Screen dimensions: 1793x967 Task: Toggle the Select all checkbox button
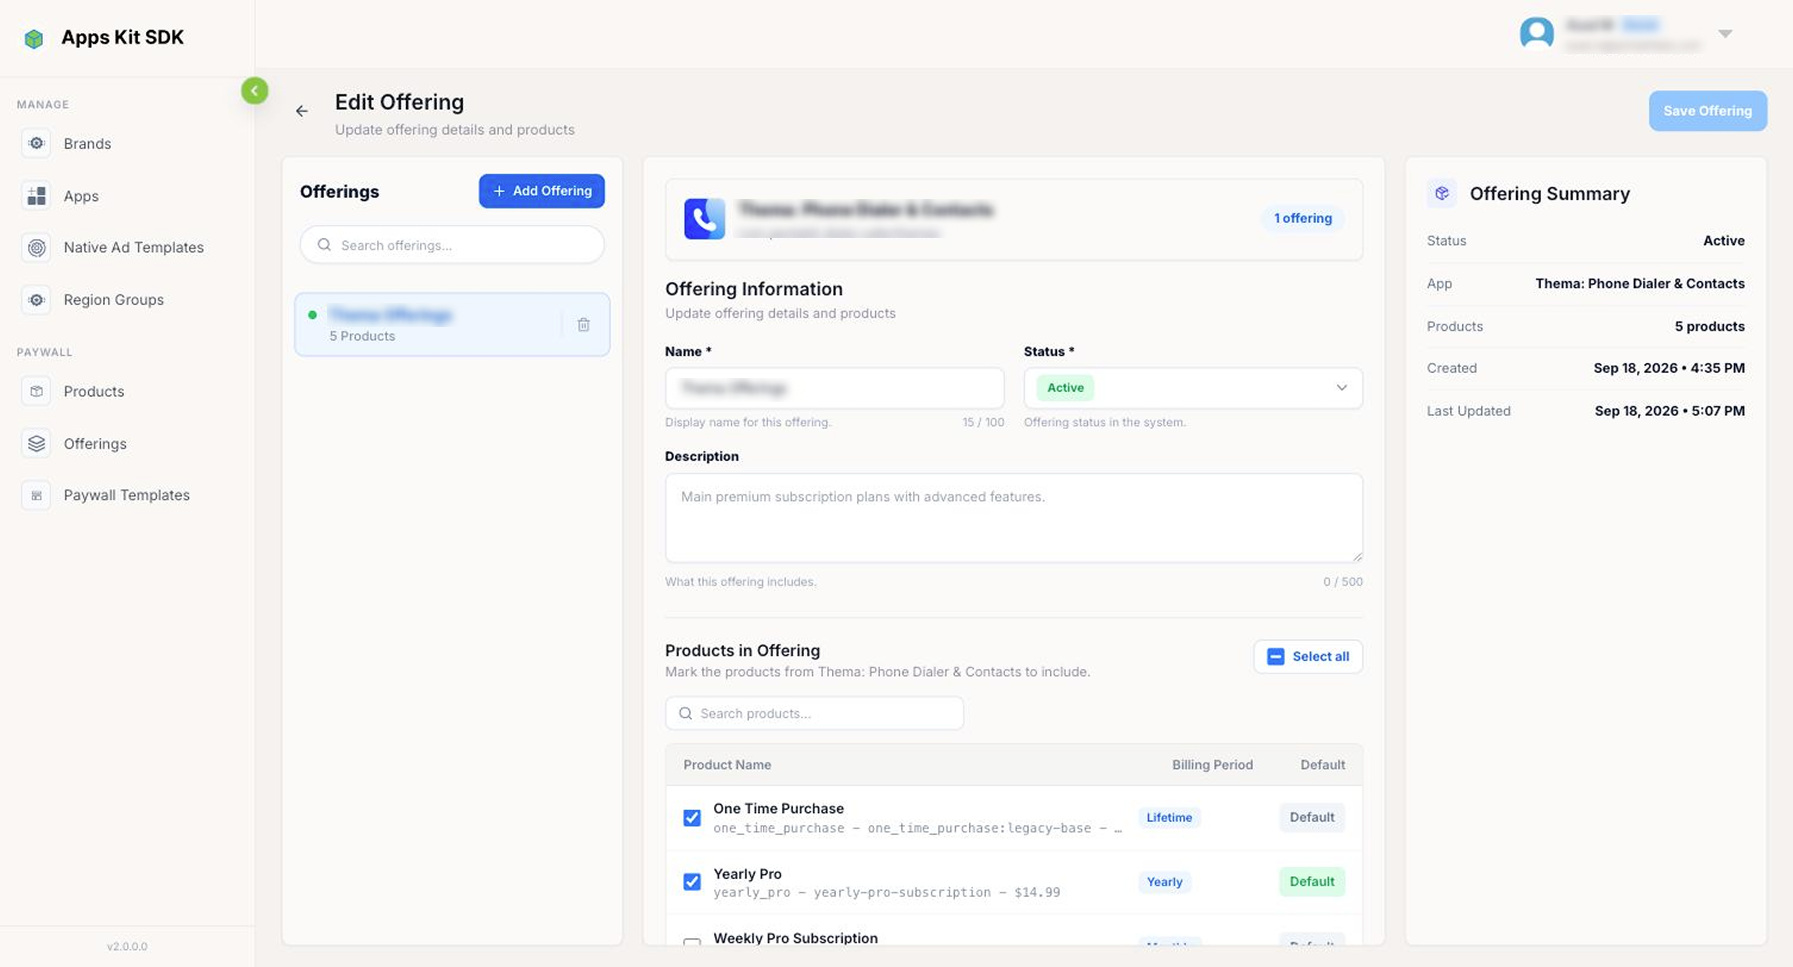pos(1308,657)
